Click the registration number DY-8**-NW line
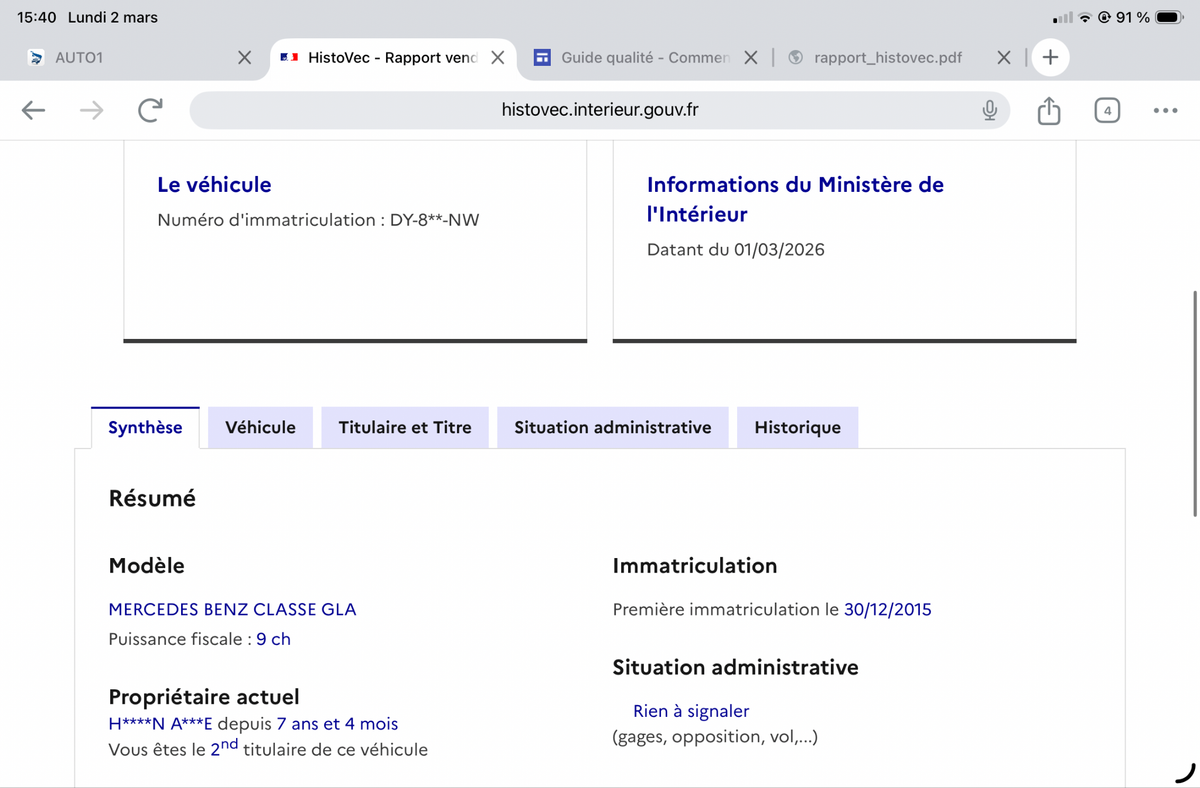Image resolution: width=1200 pixels, height=788 pixels. pos(318,220)
